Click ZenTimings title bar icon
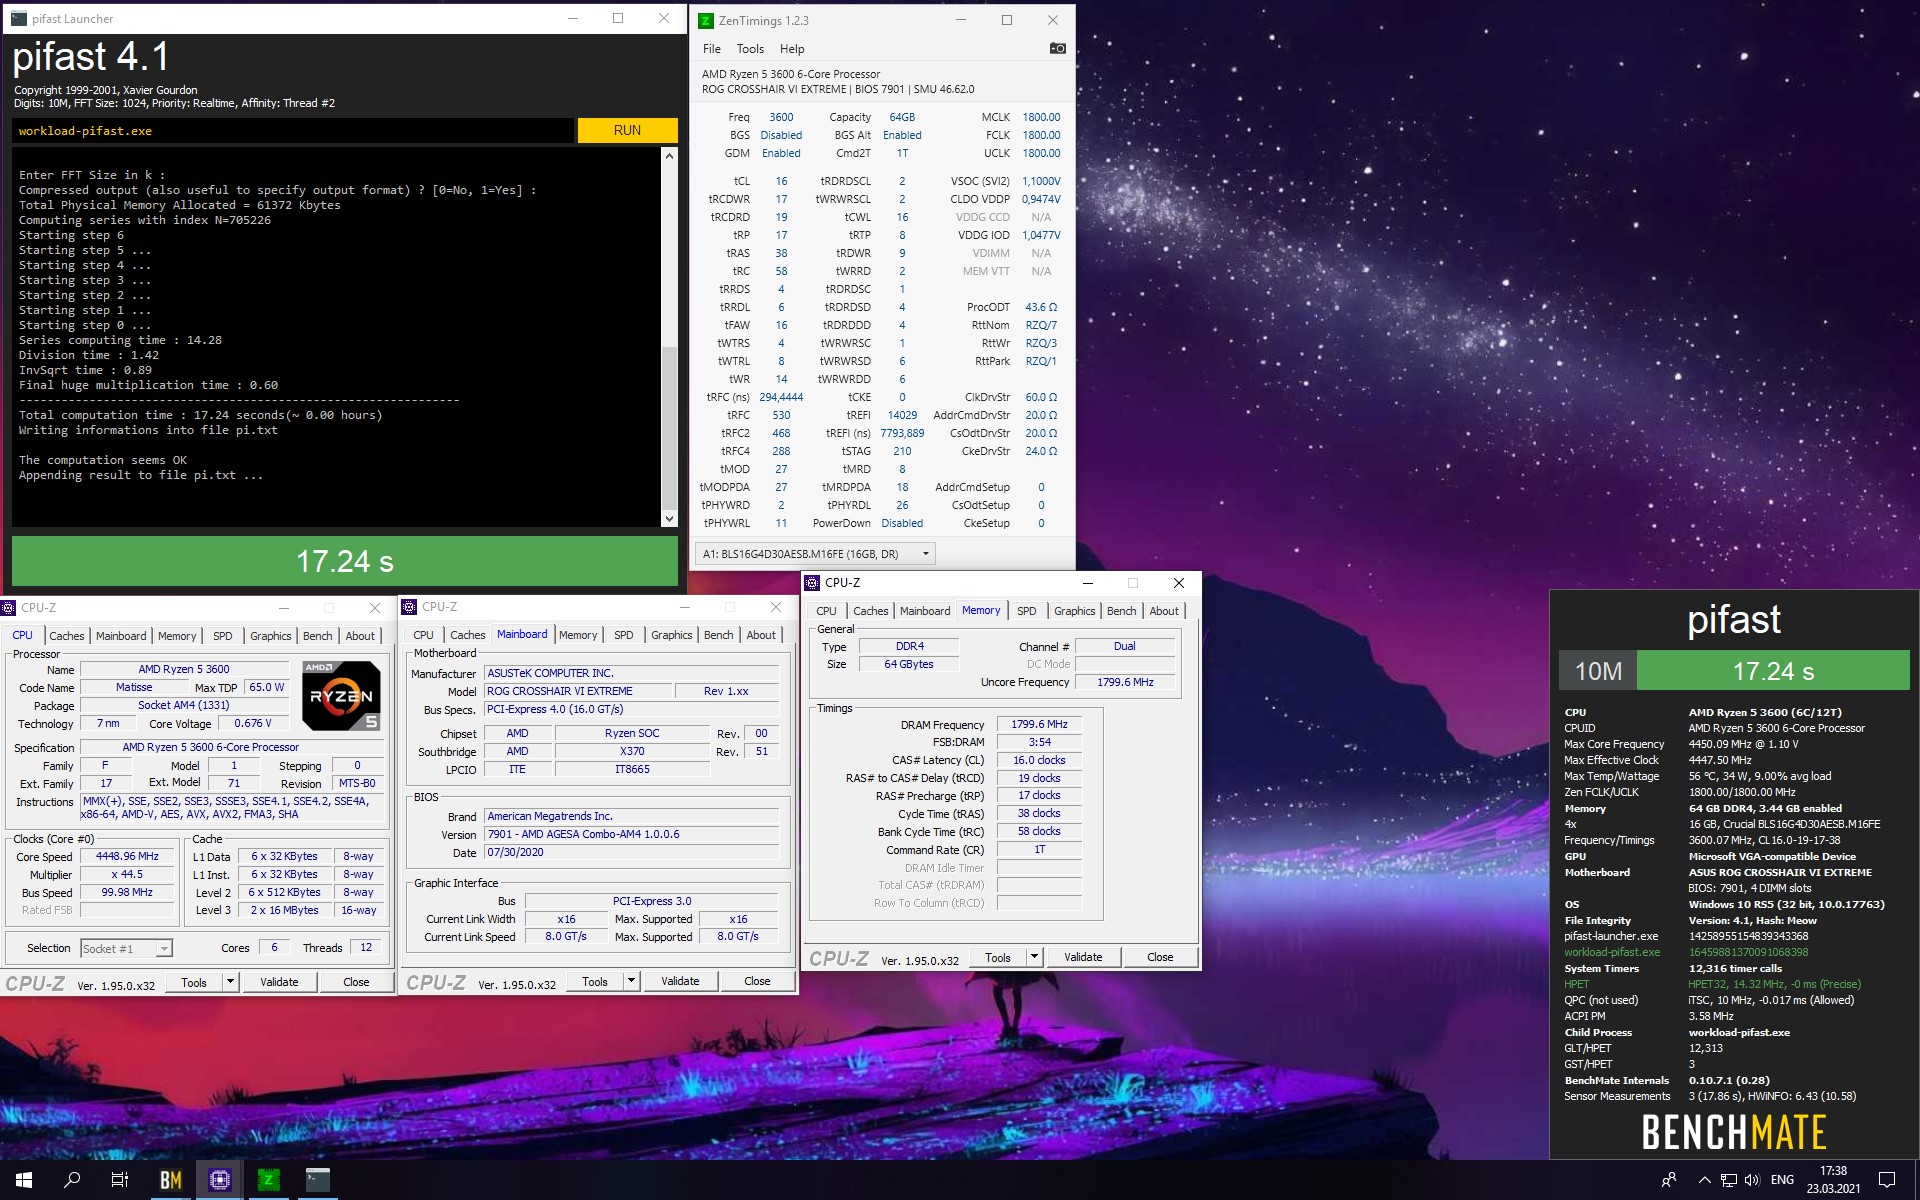Image resolution: width=1920 pixels, height=1200 pixels. pyautogui.click(x=706, y=20)
